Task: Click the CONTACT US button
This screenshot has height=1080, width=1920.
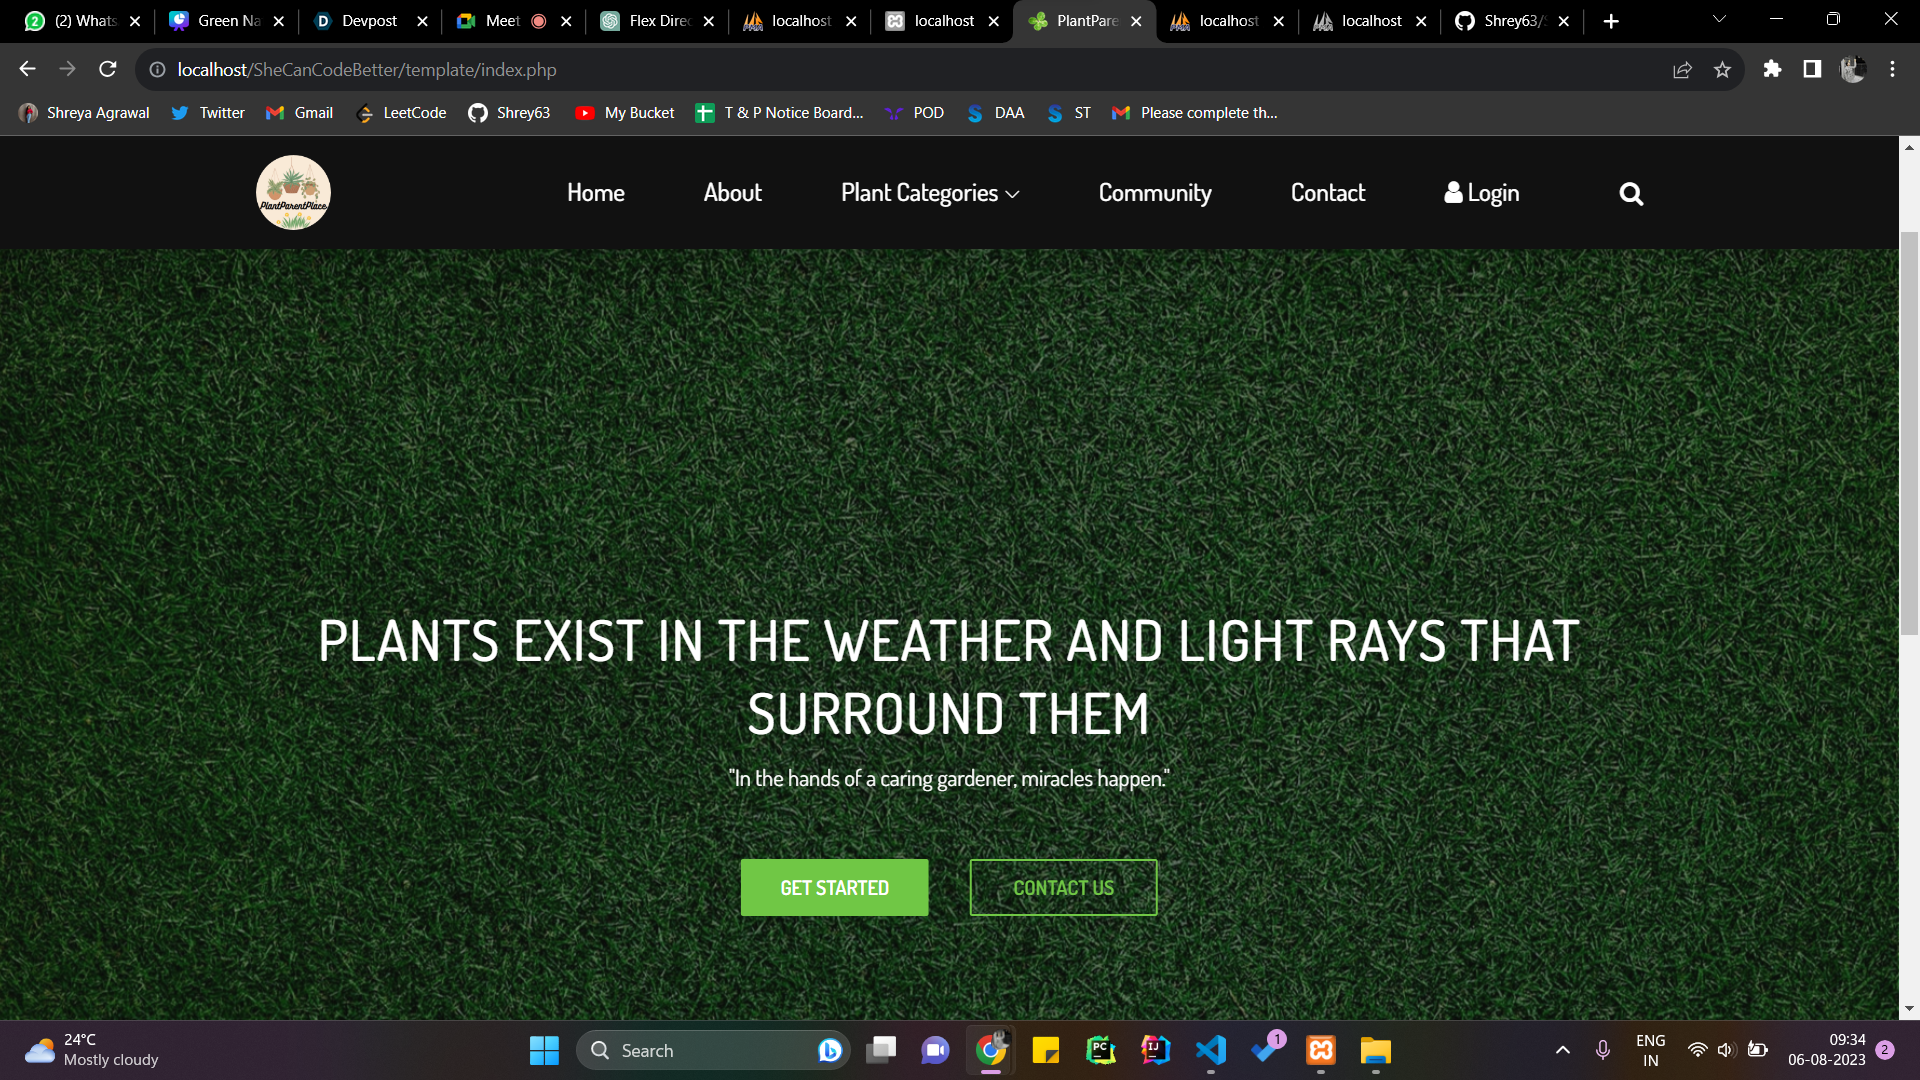Action: click(1062, 887)
